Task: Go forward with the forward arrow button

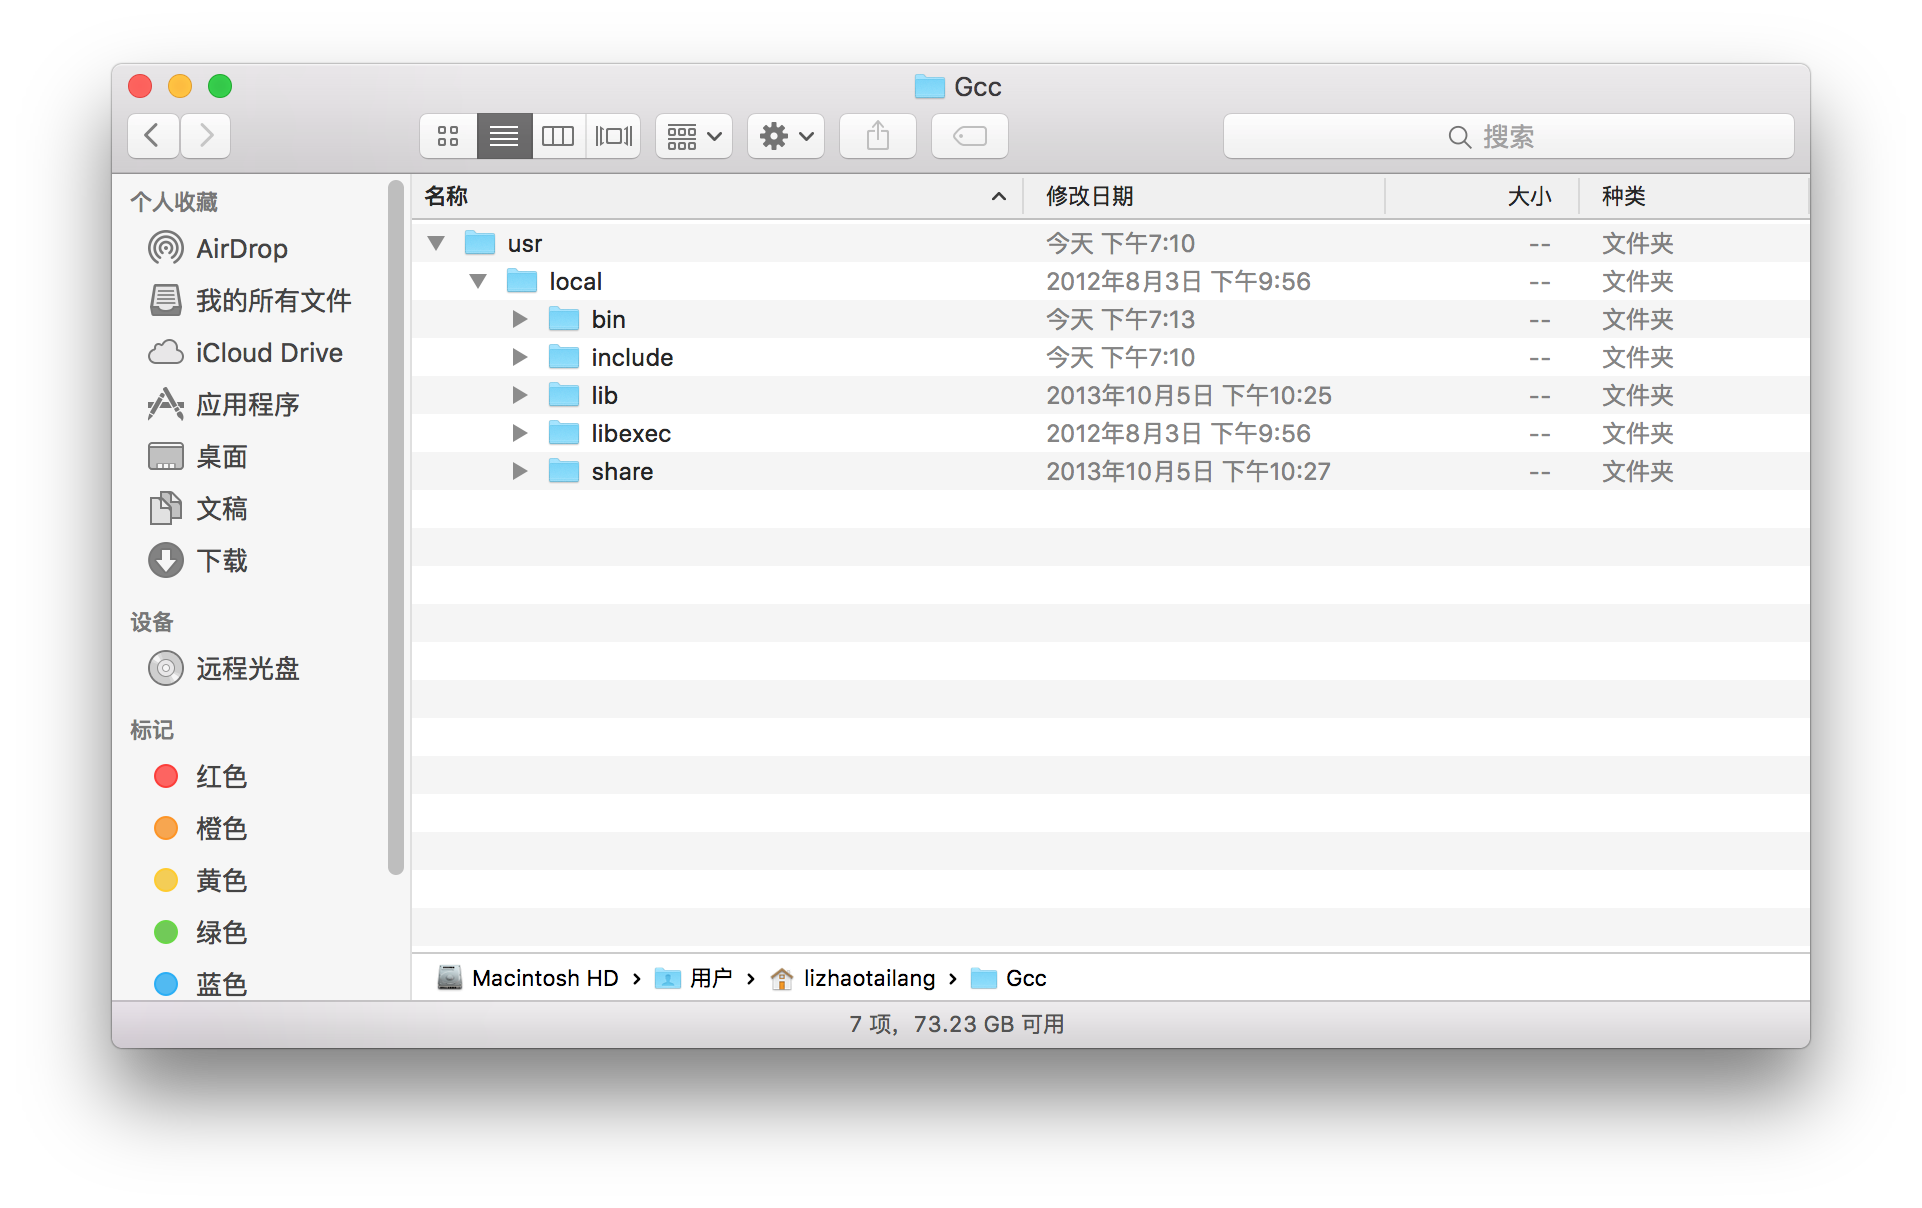Action: (x=206, y=136)
